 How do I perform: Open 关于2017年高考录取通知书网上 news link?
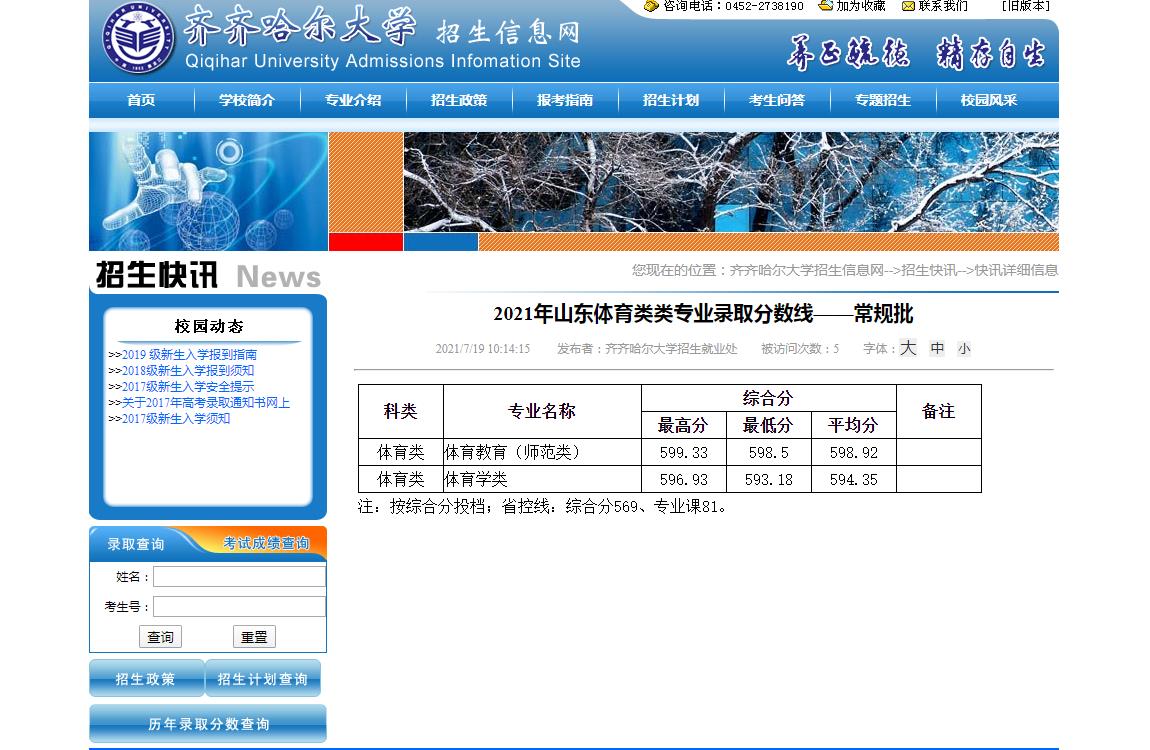[x=205, y=403]
